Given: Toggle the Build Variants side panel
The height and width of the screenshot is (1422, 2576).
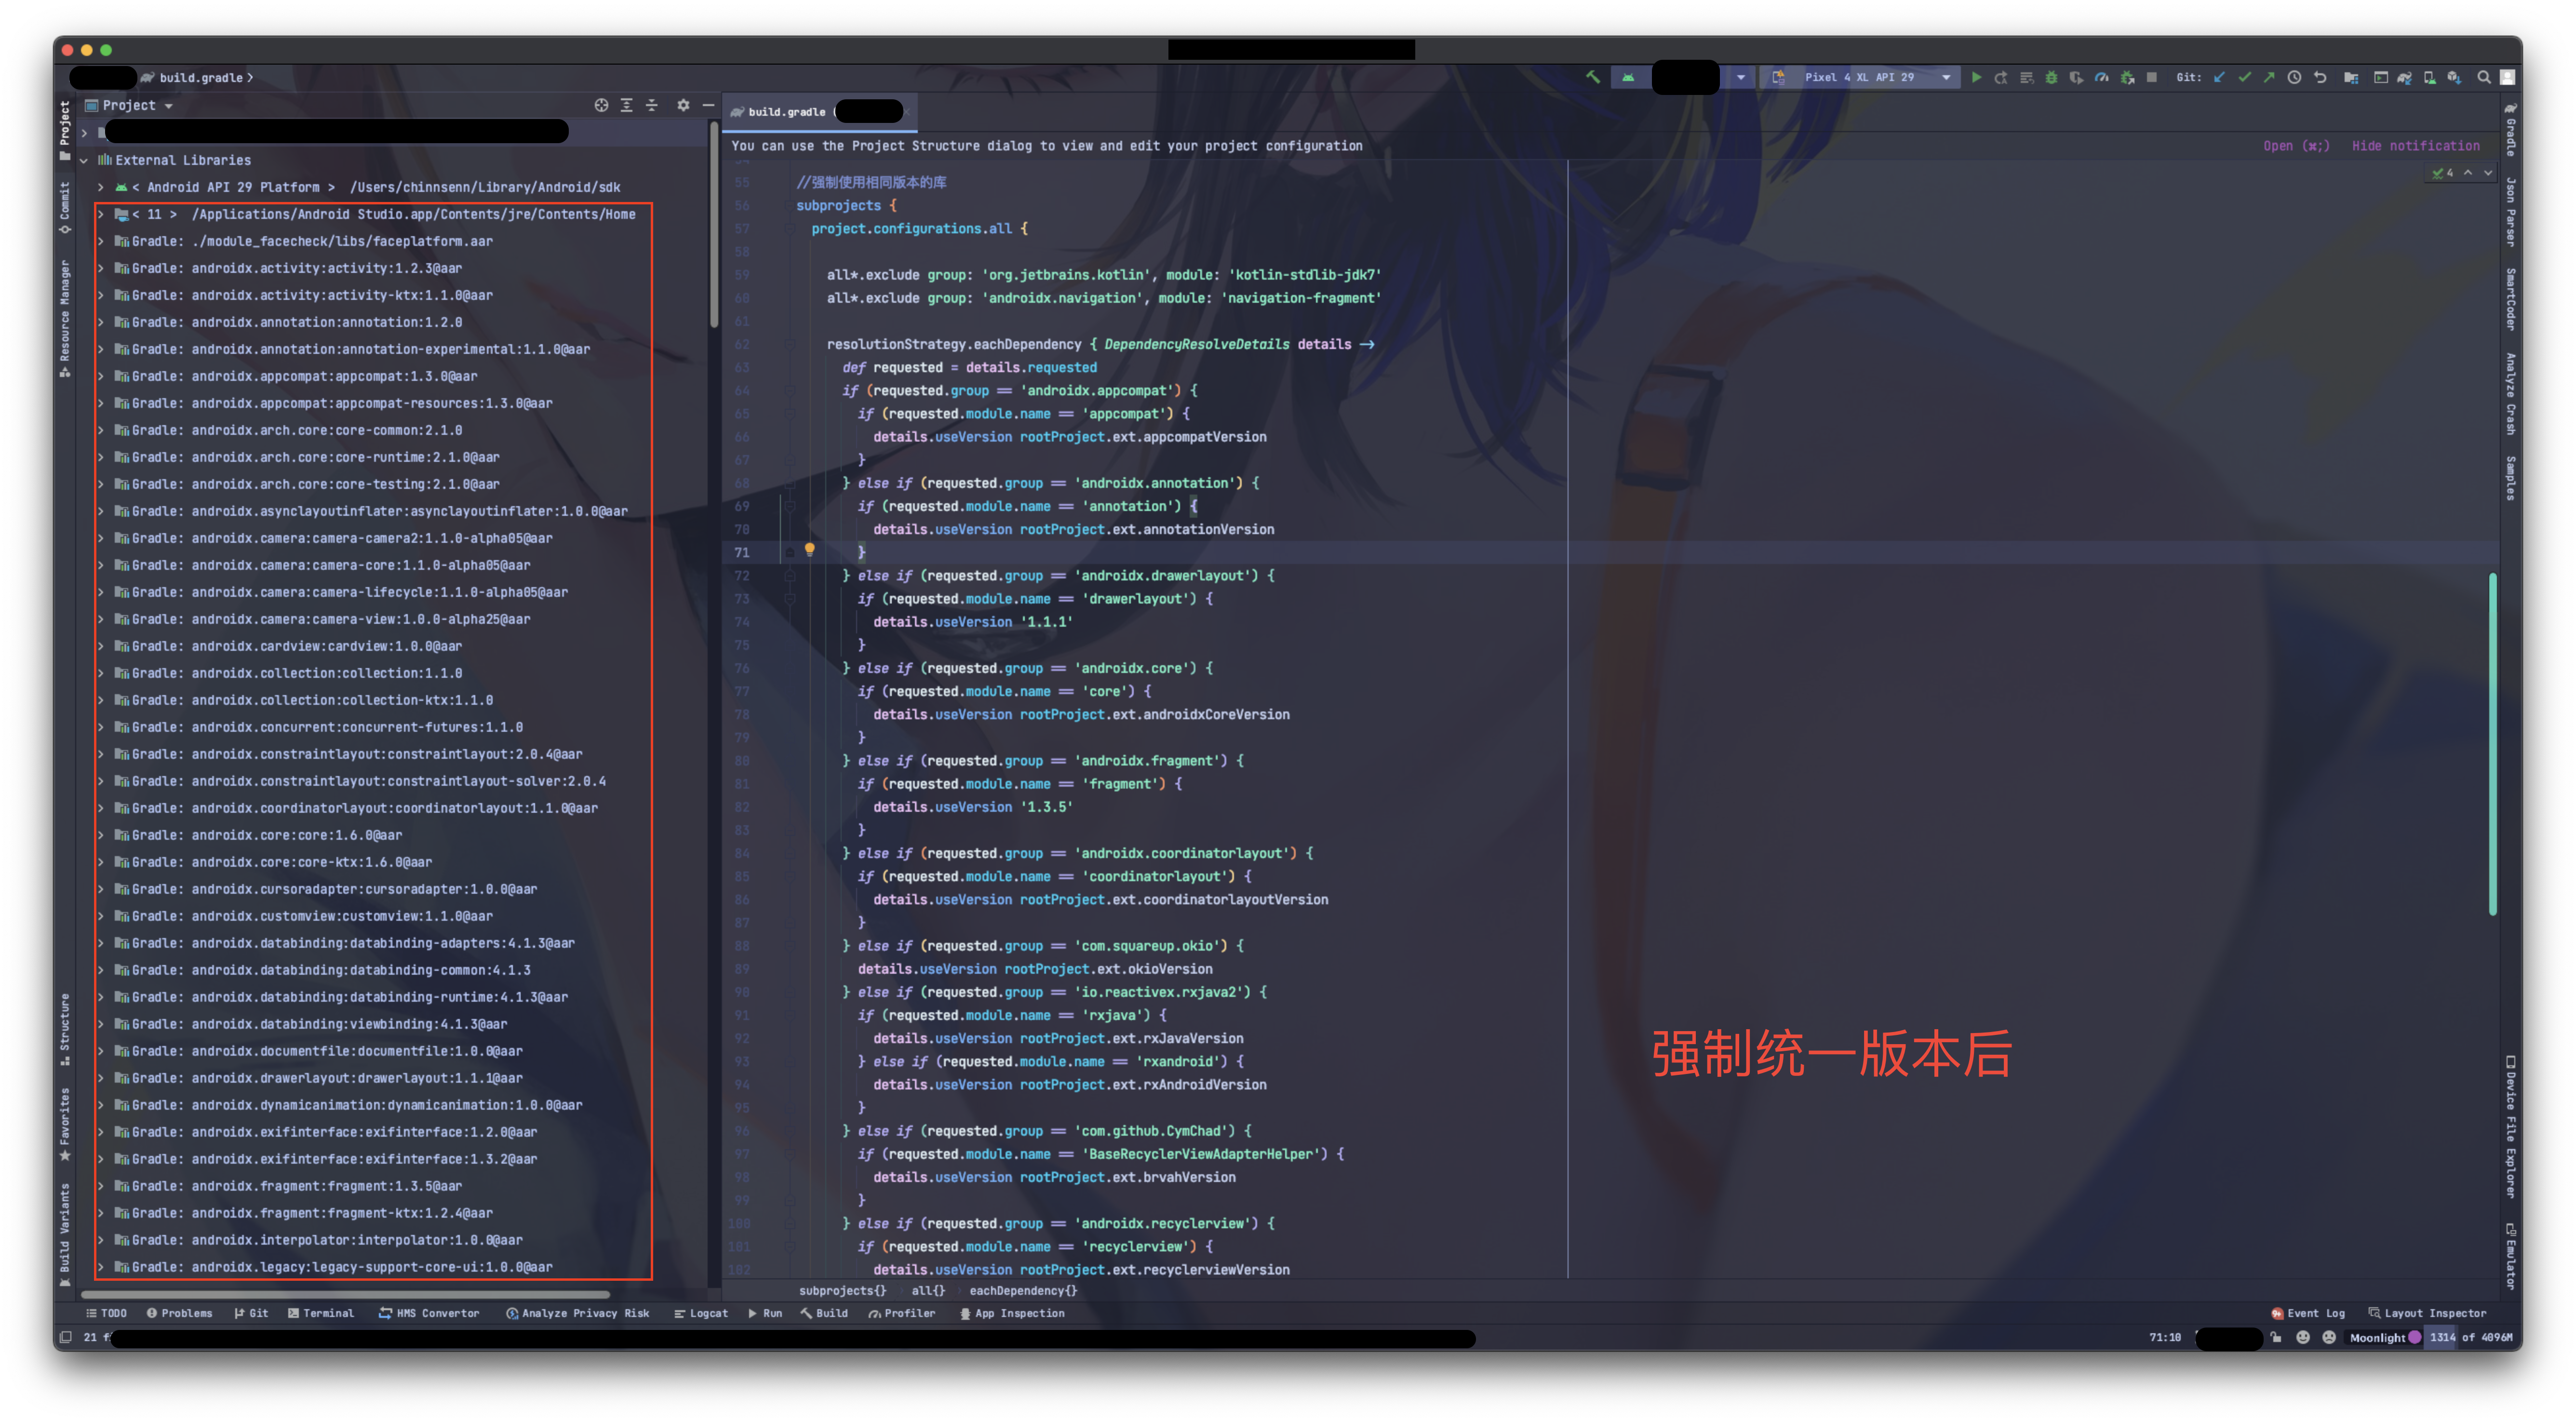Looking at the screenshot, I should tap(65, 1234).
